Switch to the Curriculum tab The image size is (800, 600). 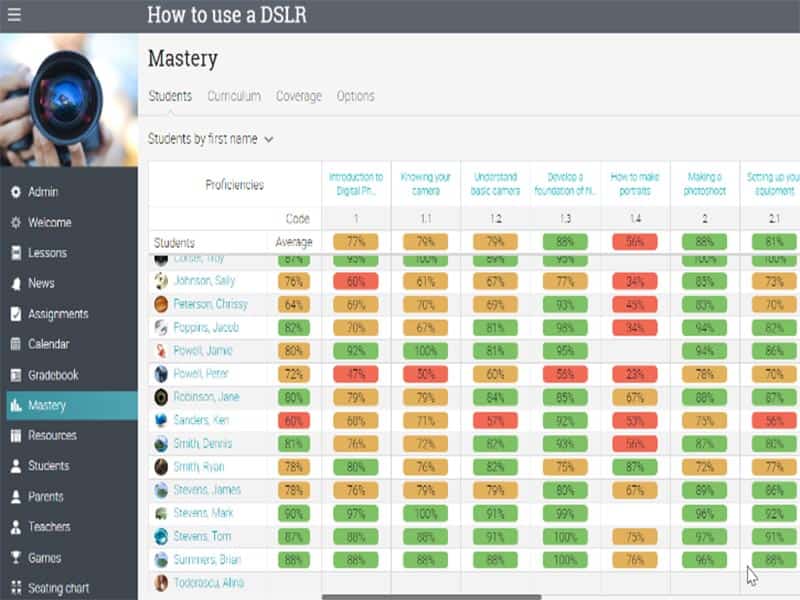pyautogui.click(x=234, y=96)
